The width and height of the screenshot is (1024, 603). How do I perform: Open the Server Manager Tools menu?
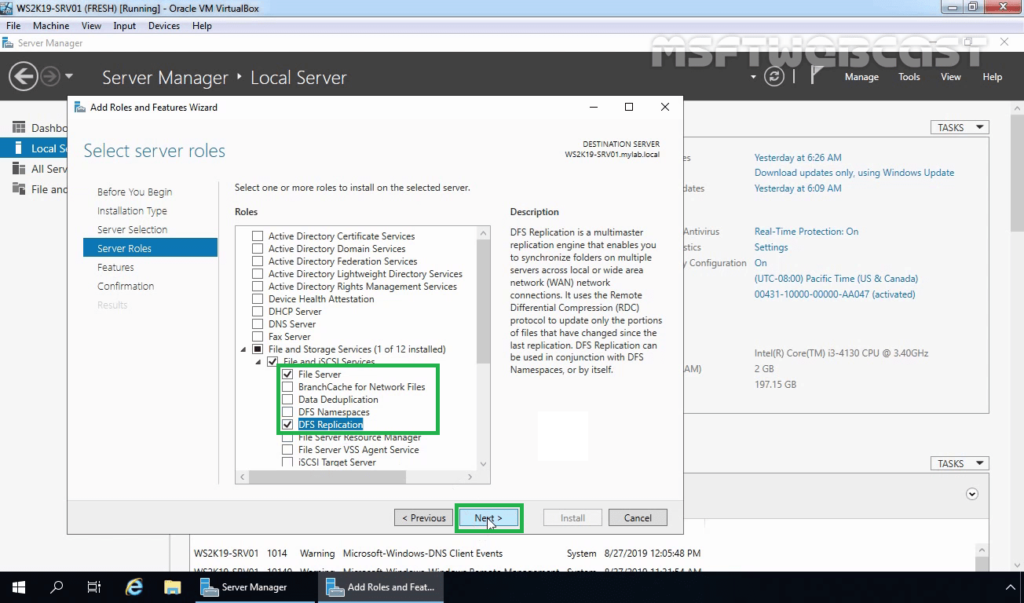pyautogui.click(x=908, y=76)
